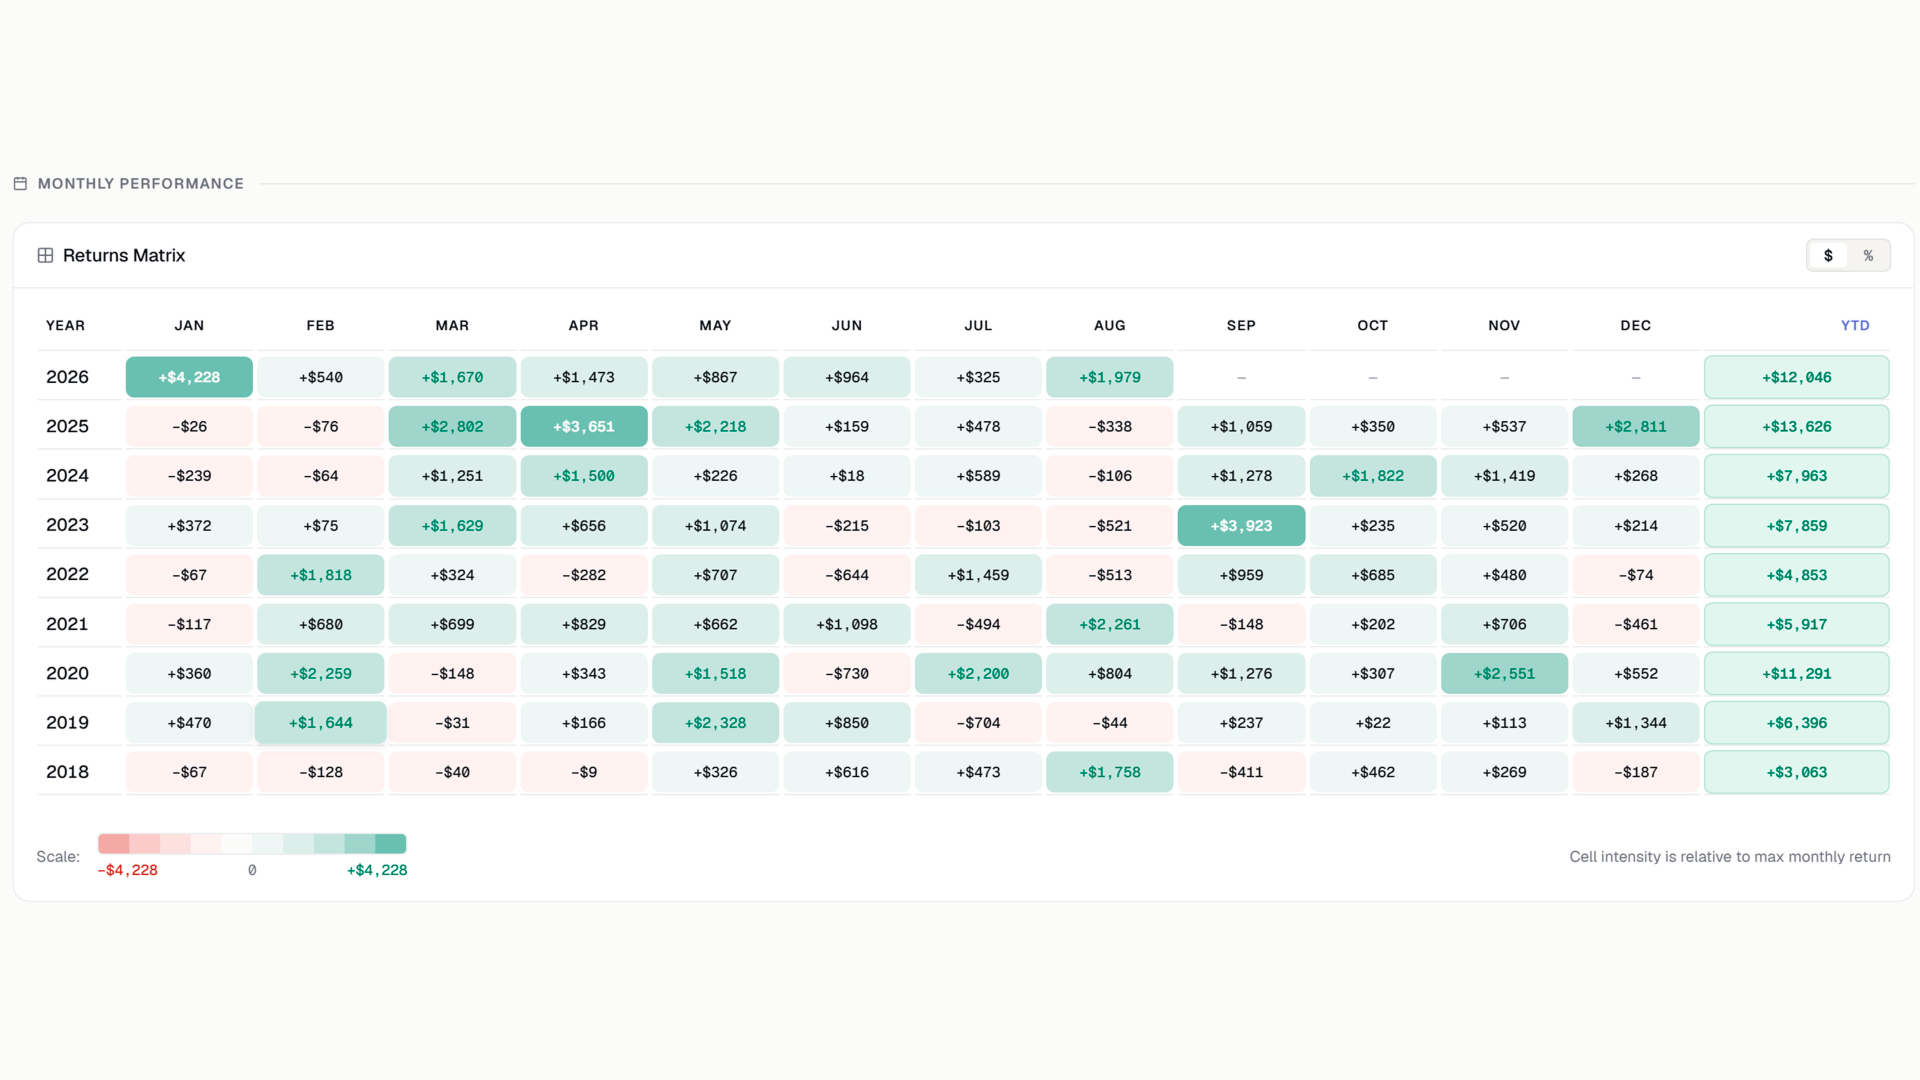Select the 2019 February +$1,644 cell
This screenshot has width=1920, height=1080.
pos(321,723)
